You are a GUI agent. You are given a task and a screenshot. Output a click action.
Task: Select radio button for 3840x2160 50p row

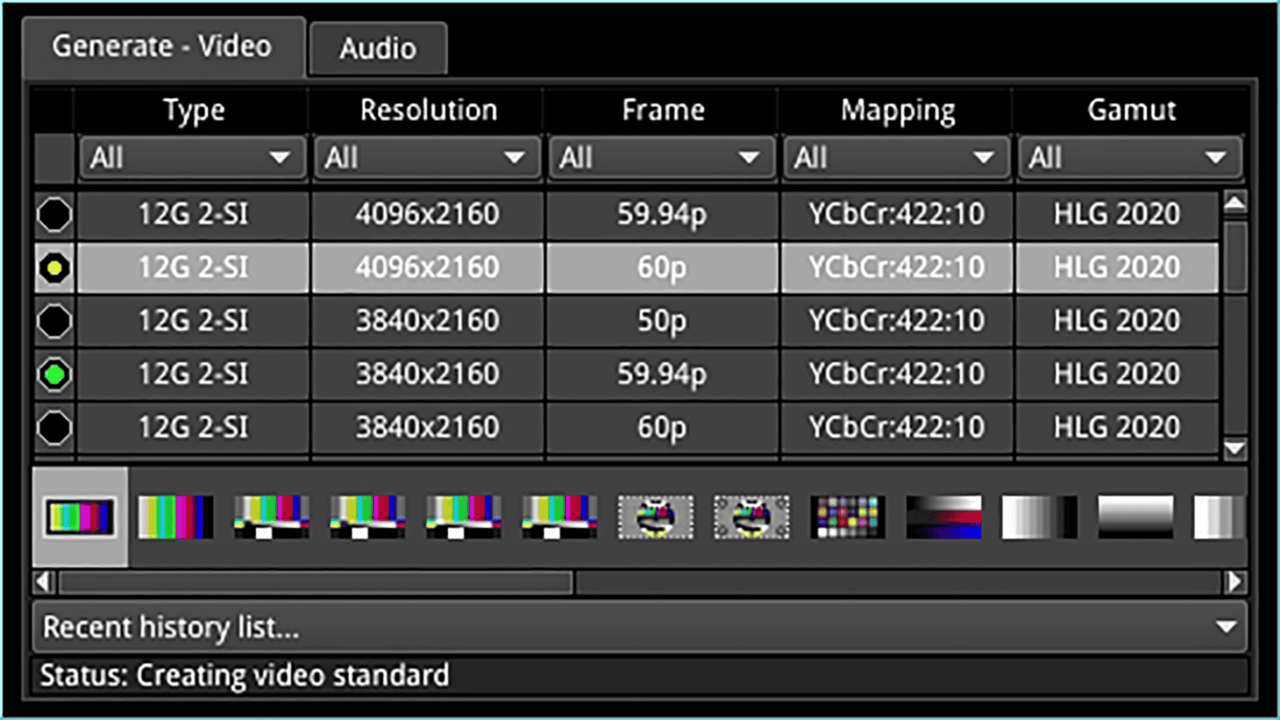click(54, 321)
